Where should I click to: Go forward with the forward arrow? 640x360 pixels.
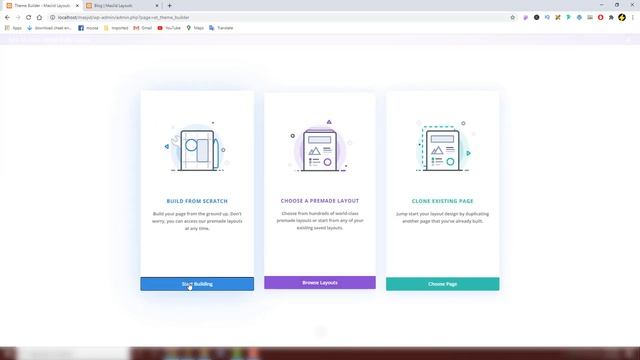(x=18, y=18)
